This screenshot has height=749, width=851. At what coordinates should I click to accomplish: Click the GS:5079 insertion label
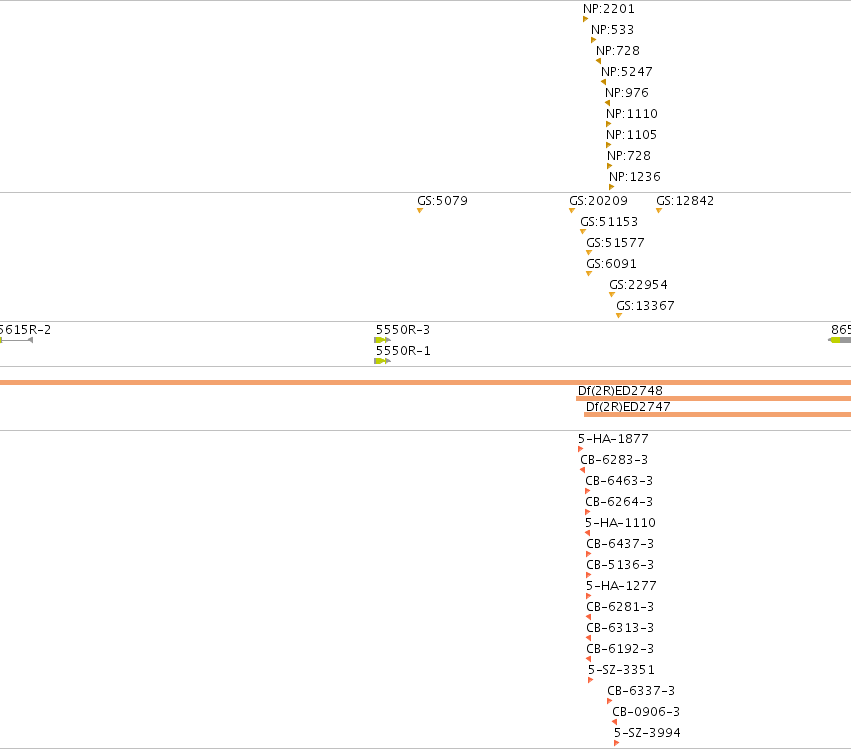coord(442,201)
